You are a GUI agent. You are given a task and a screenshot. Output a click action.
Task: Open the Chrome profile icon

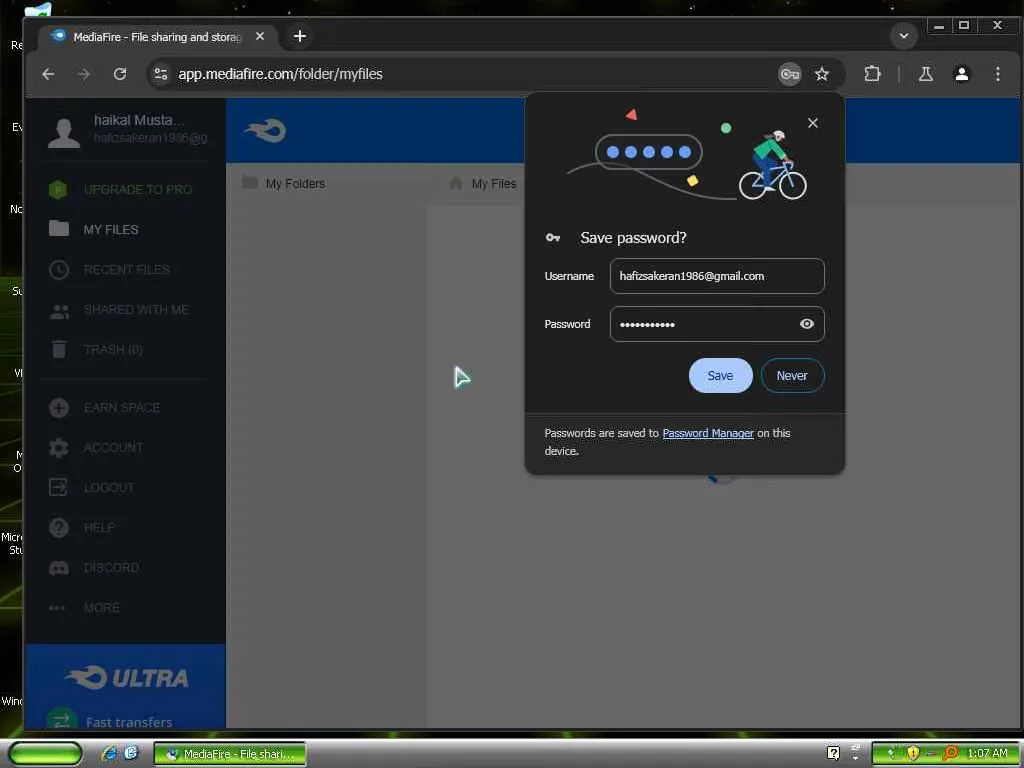click(961, 74)
